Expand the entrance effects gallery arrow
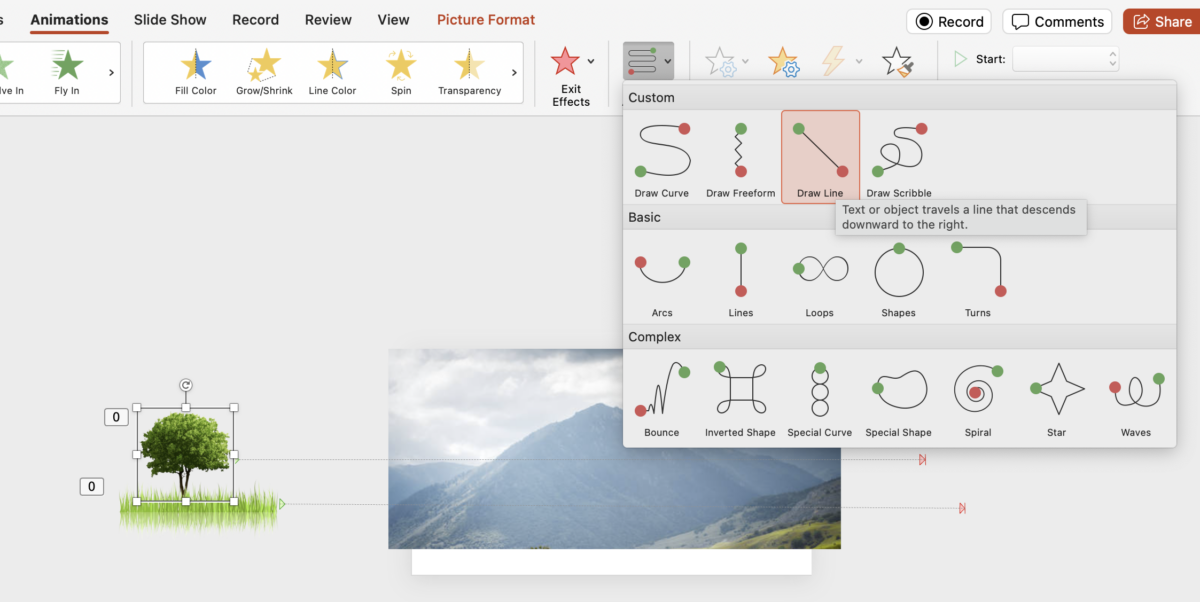Viewport: 1200px width, 602px height. [111, 72]
